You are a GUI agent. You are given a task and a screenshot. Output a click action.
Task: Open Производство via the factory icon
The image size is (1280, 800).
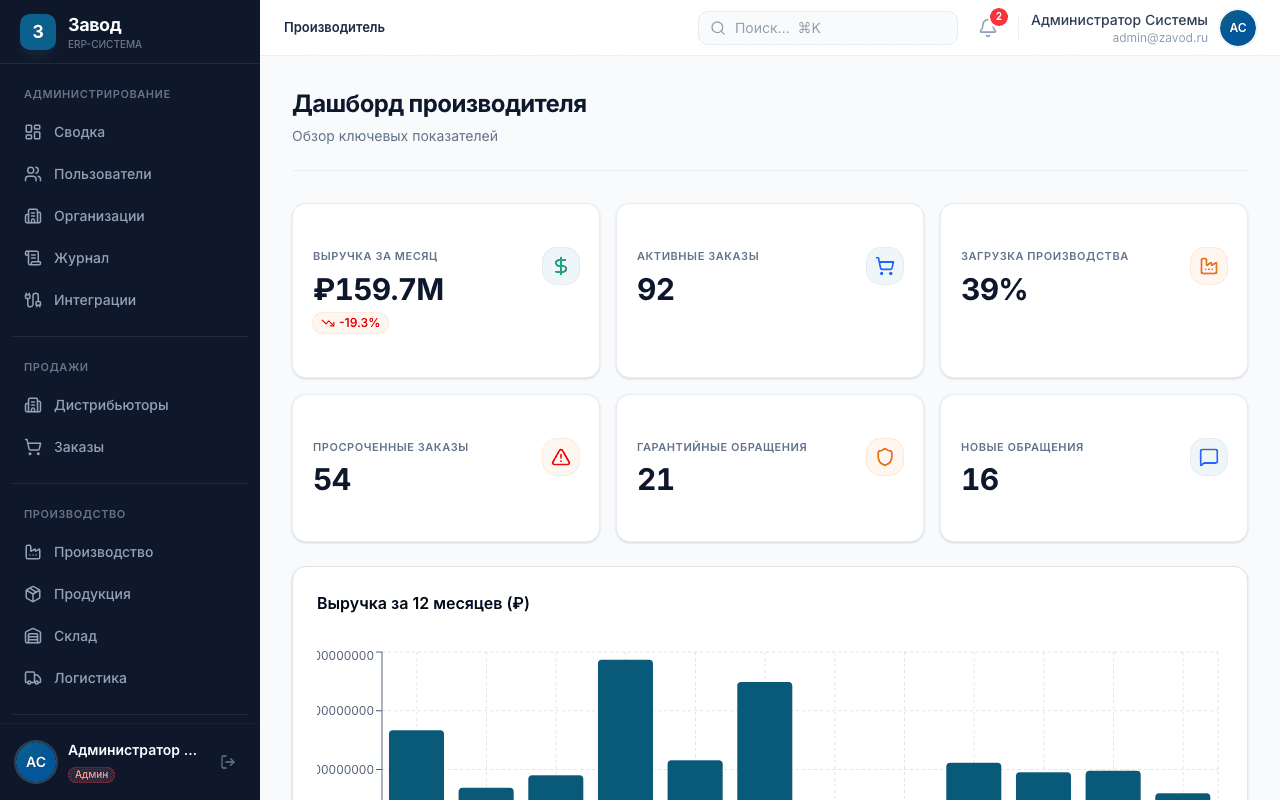click(31, 552)
